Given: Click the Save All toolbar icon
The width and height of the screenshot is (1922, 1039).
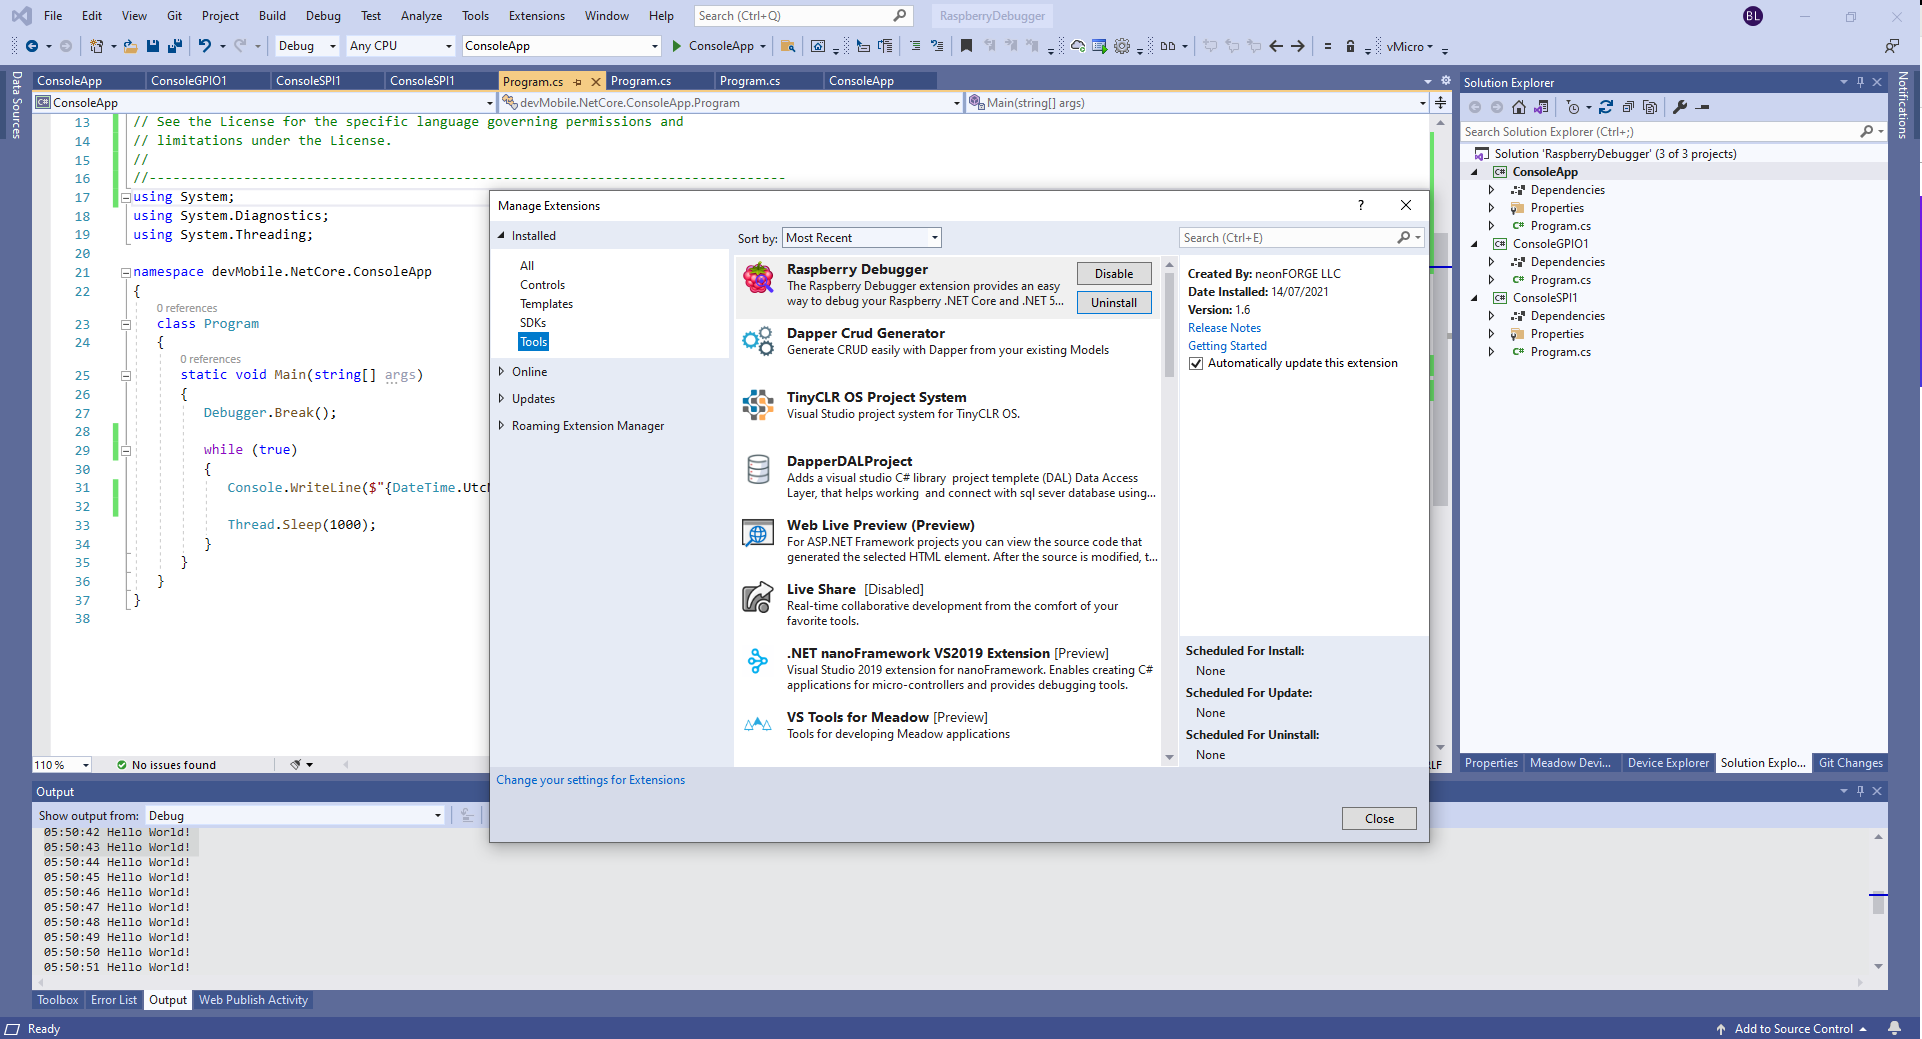Looking at the screenshot, I should tap(175, 46).
